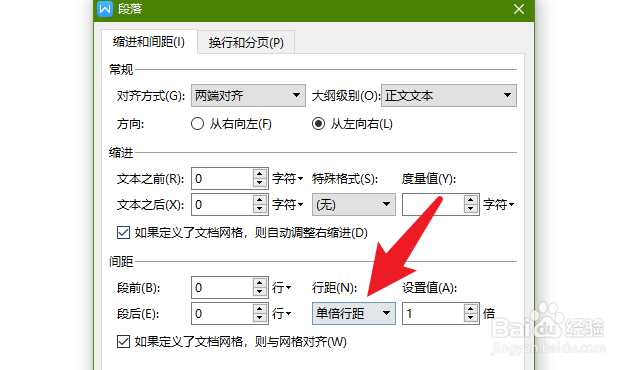Screen dimensions: 640x370
Task: Increase the 度量值 with up arrow
Action: 471,199
